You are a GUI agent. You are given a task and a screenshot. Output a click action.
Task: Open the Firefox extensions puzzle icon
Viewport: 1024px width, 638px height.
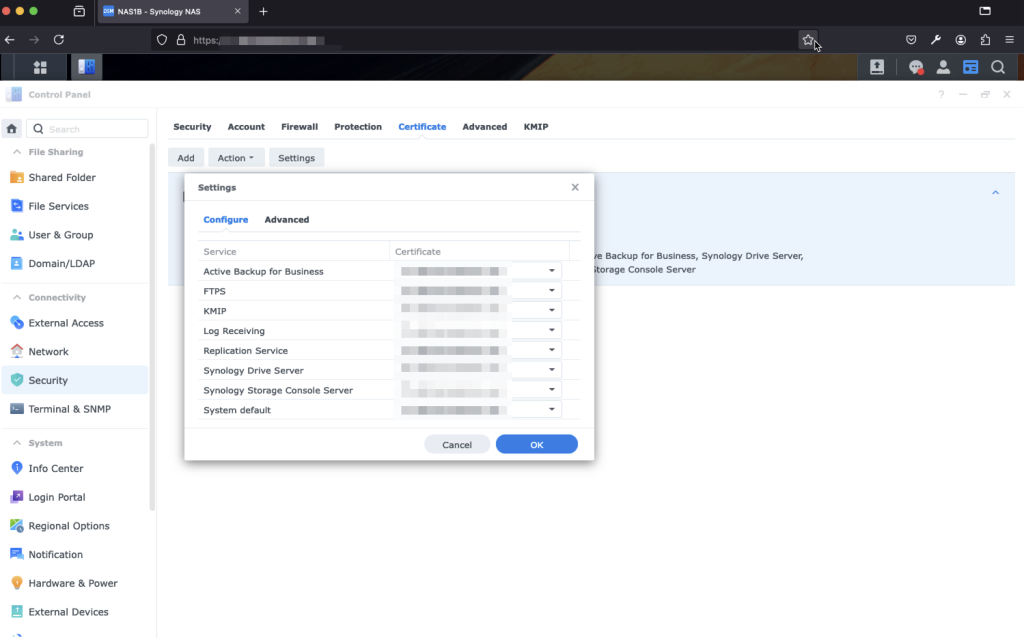[x=985, y=40]
